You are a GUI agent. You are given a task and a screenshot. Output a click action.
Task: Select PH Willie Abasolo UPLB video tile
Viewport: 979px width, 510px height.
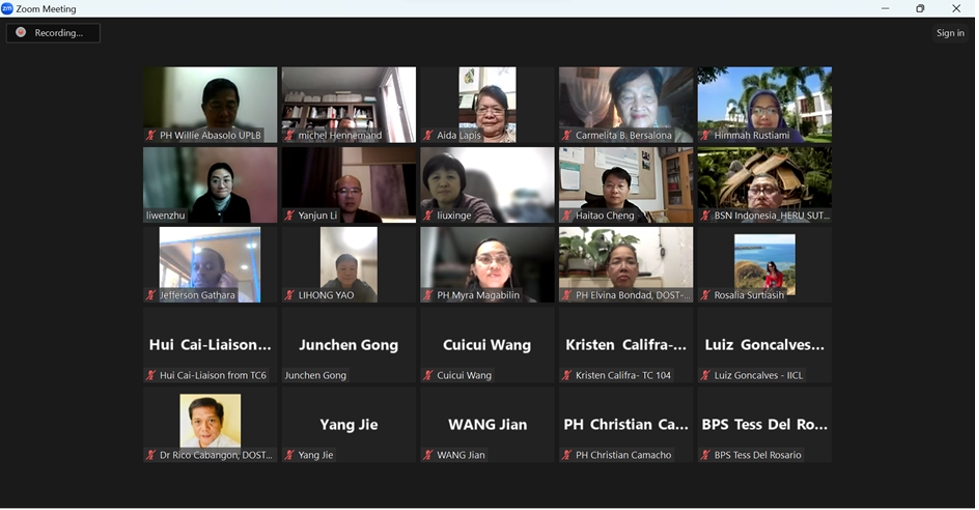tap(210, 105)
